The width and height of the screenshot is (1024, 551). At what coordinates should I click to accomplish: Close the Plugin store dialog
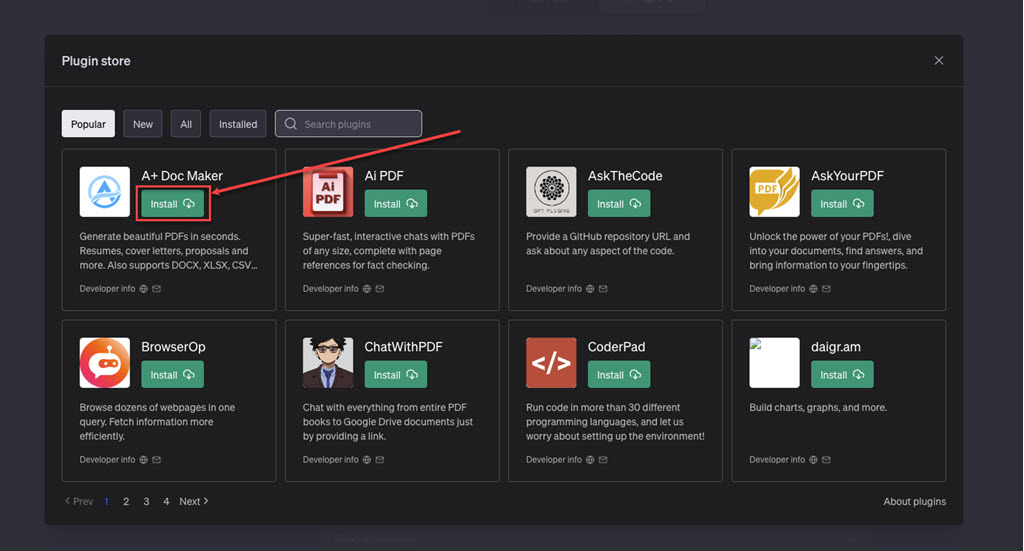[x=939, y=61]
